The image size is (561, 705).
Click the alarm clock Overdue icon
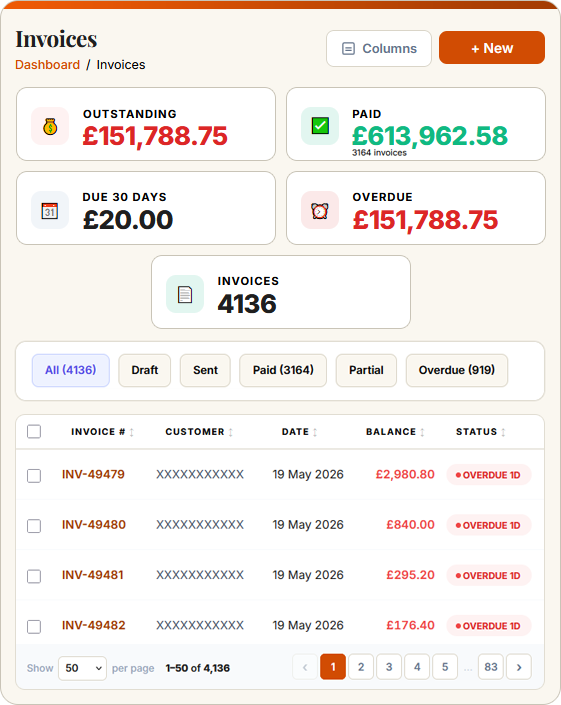tap(320, 210)
